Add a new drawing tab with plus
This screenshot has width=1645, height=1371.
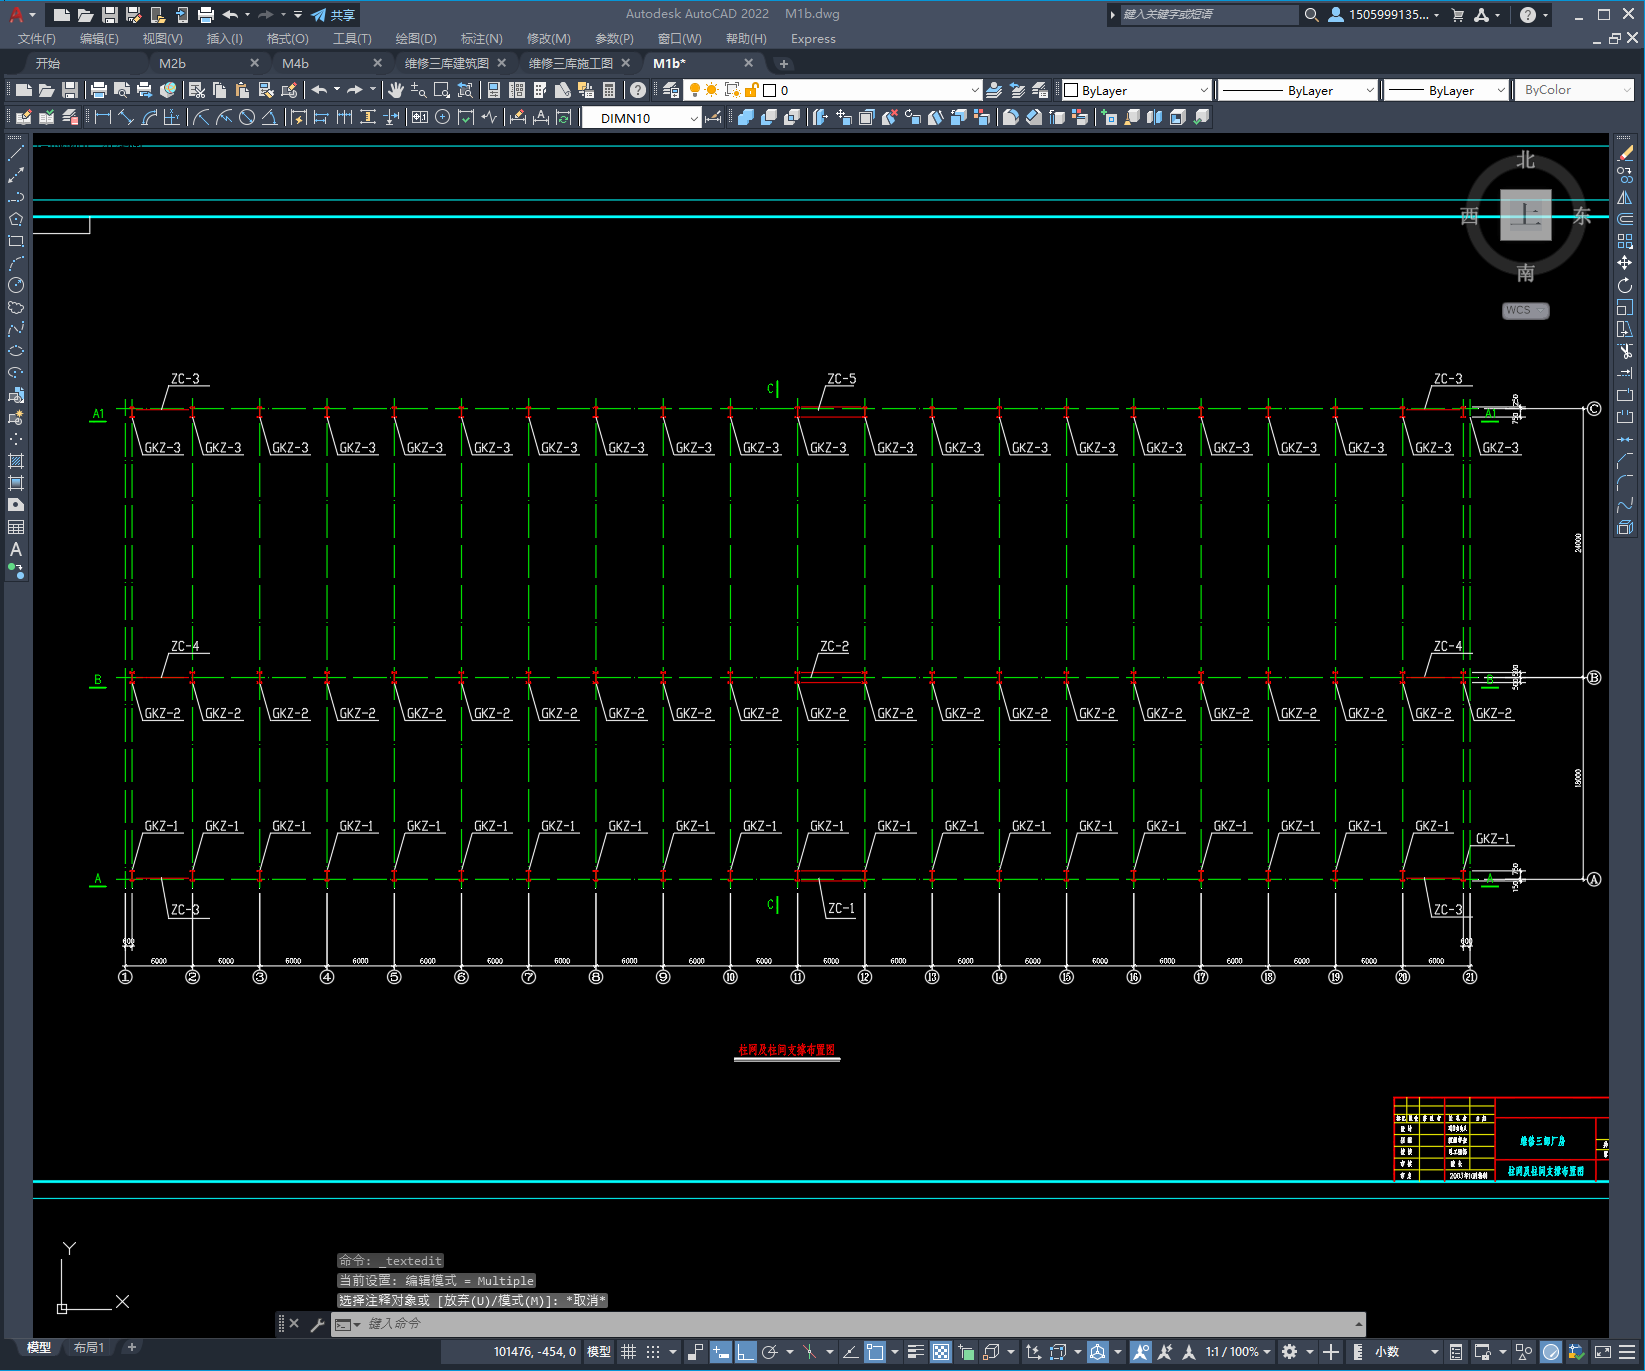tap(784, 63)
